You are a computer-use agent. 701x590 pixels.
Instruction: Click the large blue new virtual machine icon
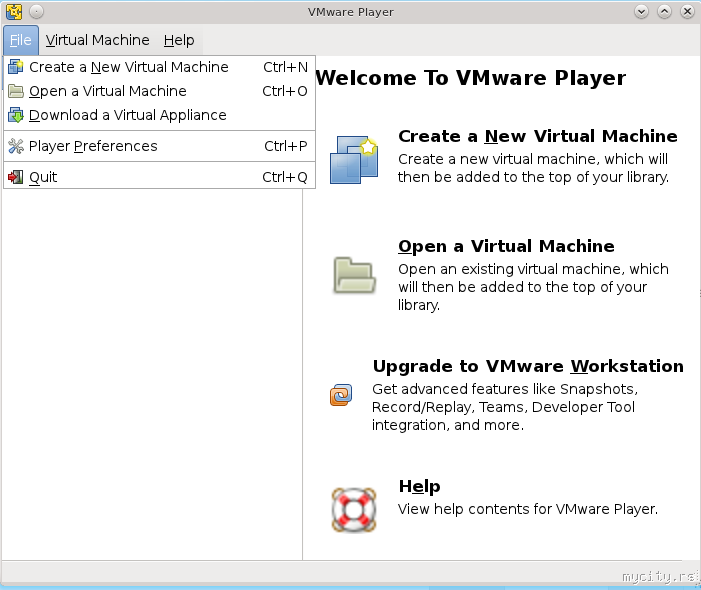(354, 160)
